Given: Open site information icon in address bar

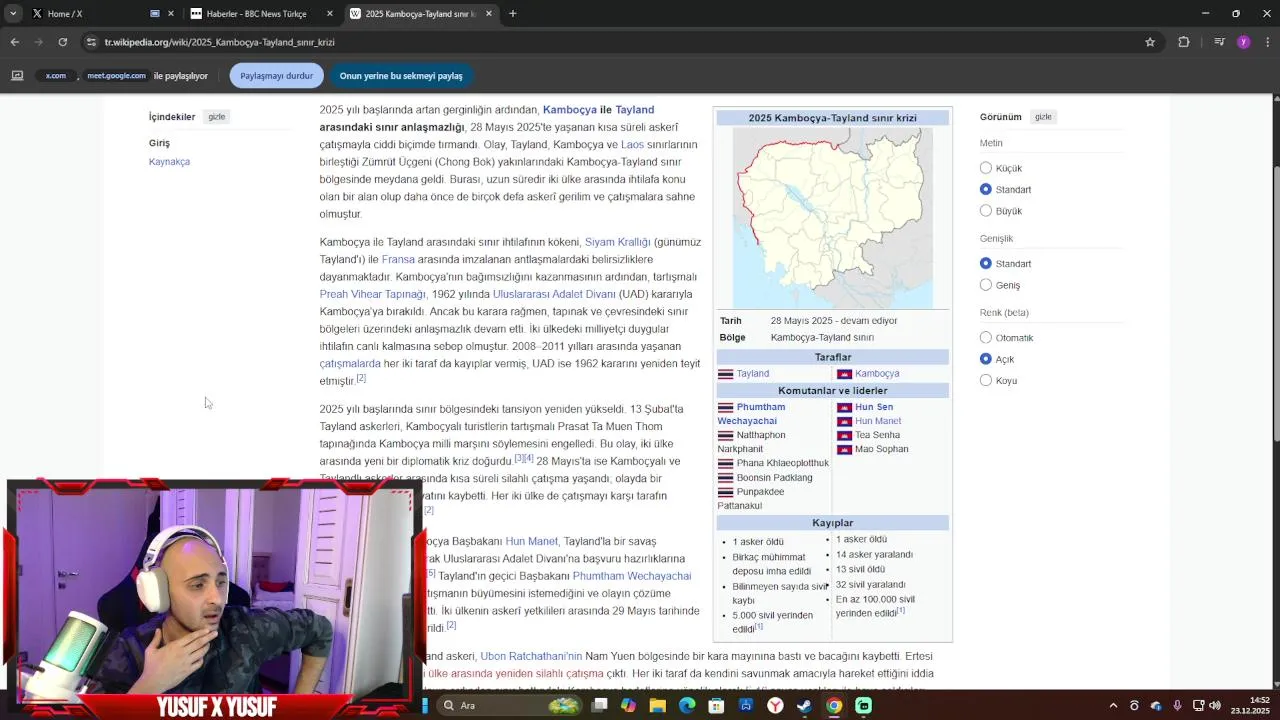Looking at the screenshot, I should pos(91,42).
